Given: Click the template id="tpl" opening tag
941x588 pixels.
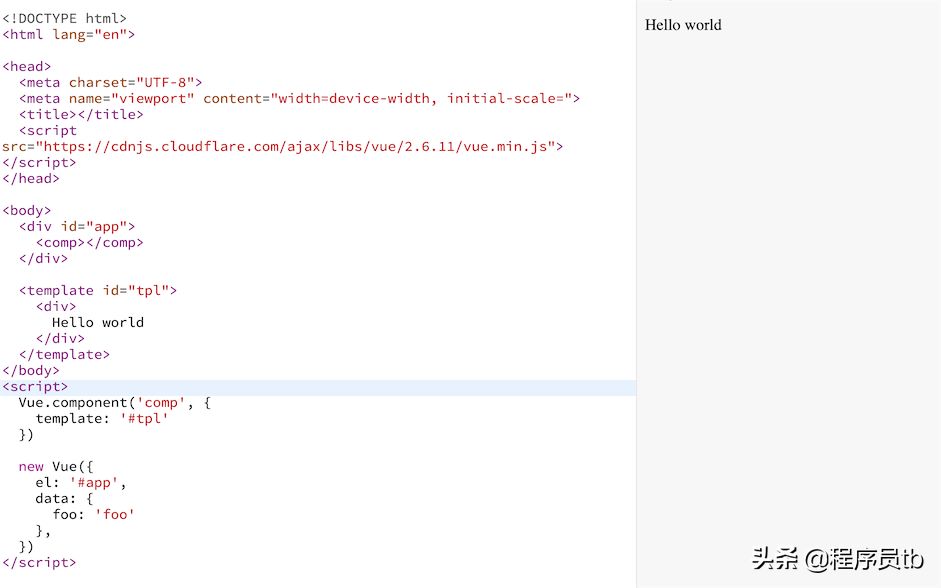Looking at the screenshot, I should coord(97,290).
